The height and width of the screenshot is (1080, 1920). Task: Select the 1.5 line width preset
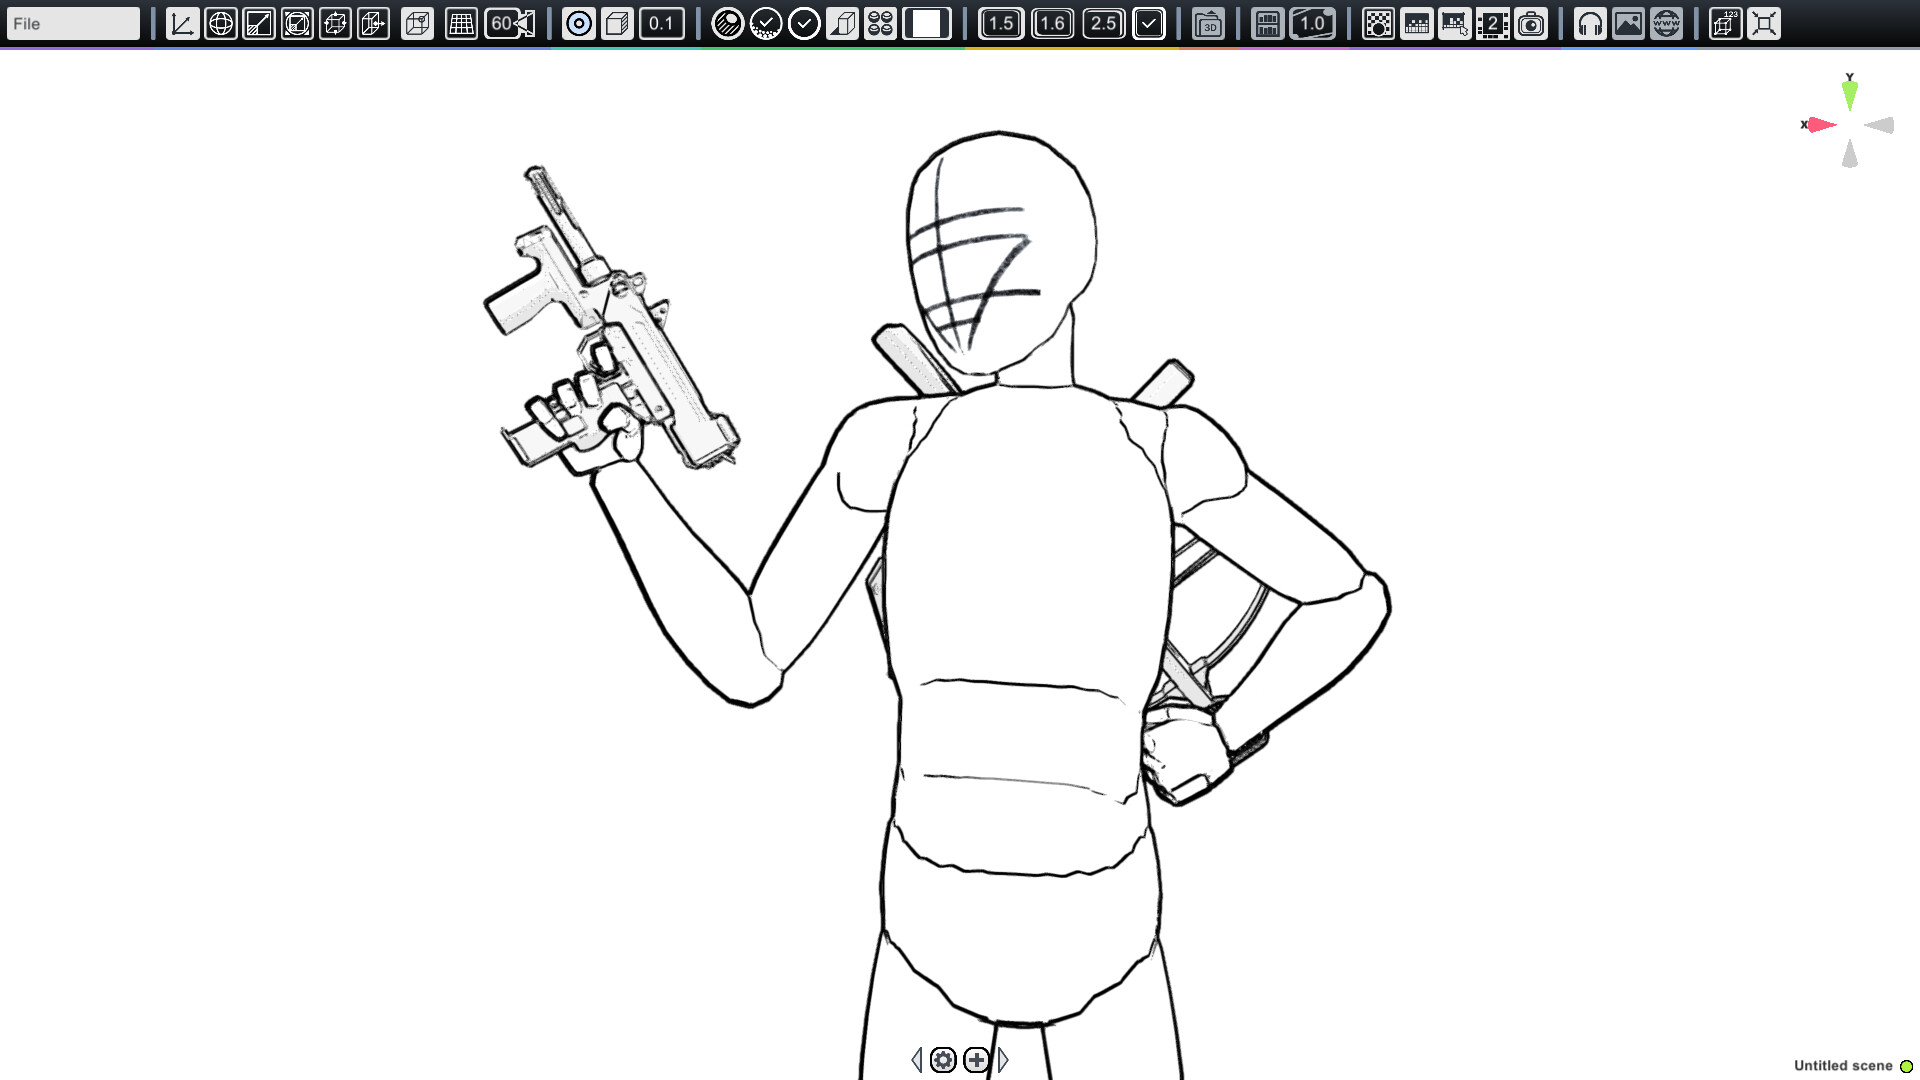(x=1001, y=23)
